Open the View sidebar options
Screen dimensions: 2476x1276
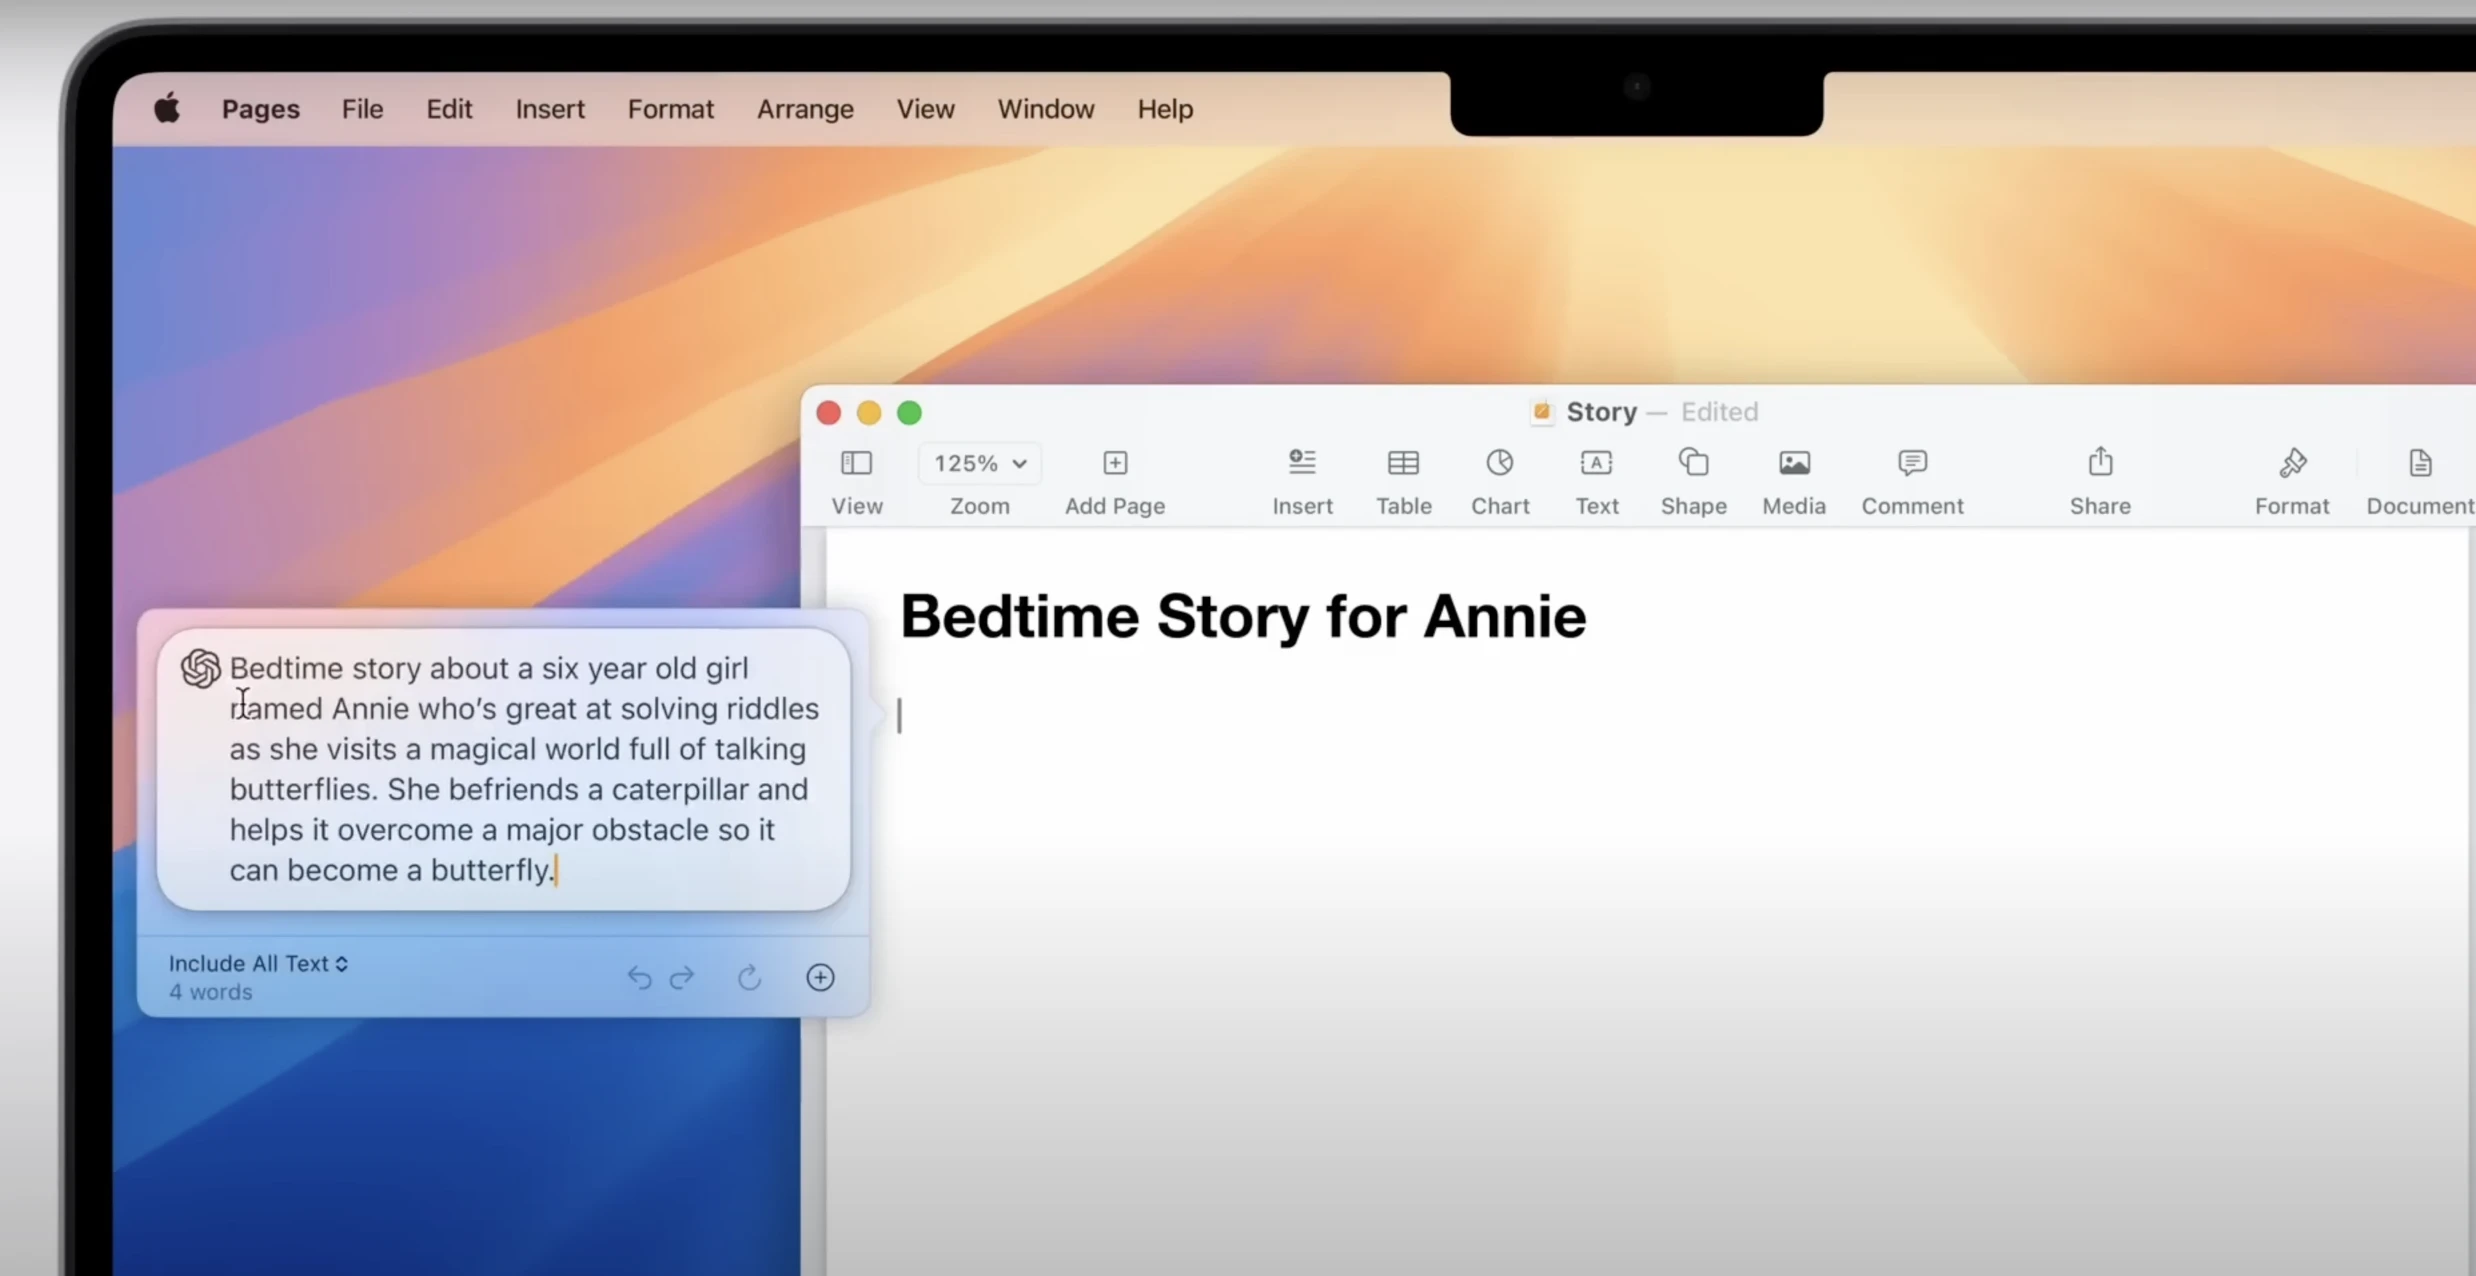pos(856,480)
